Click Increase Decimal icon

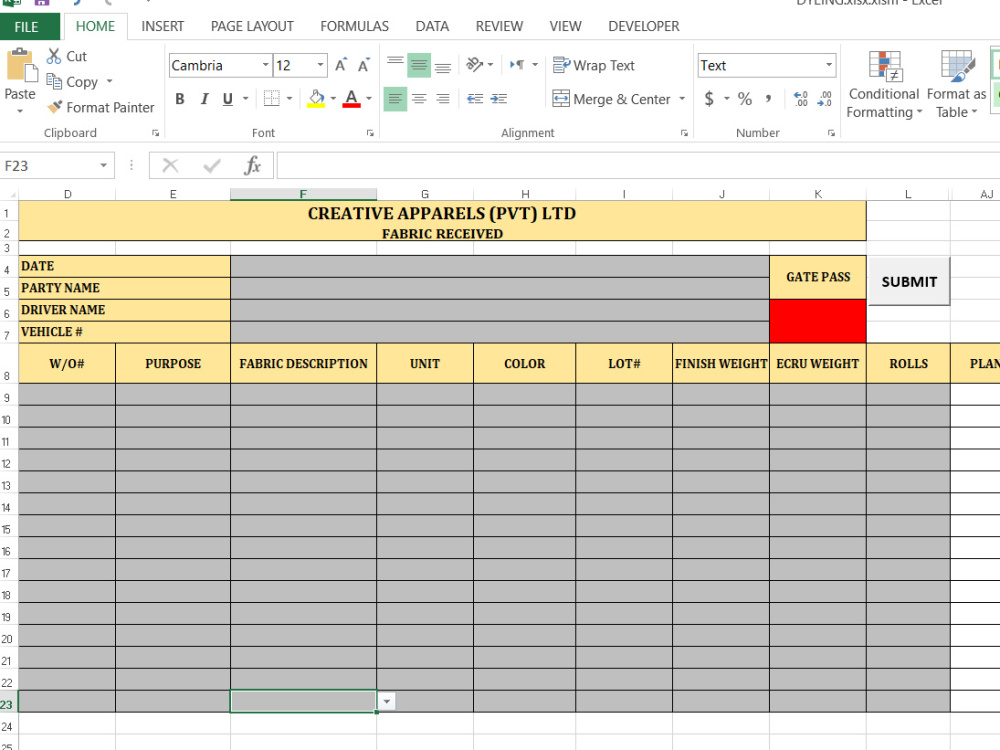point(800,99)
